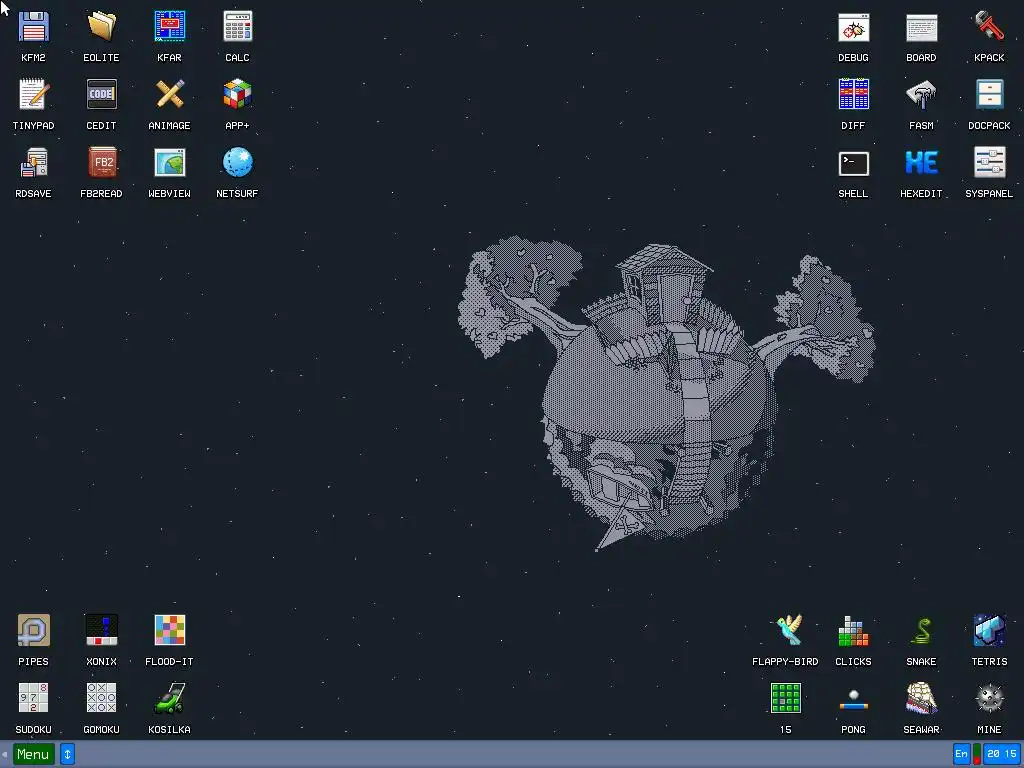The image size is (1024, 768).
Task: Launch the SHELL terminal icon
Action: 854,163
